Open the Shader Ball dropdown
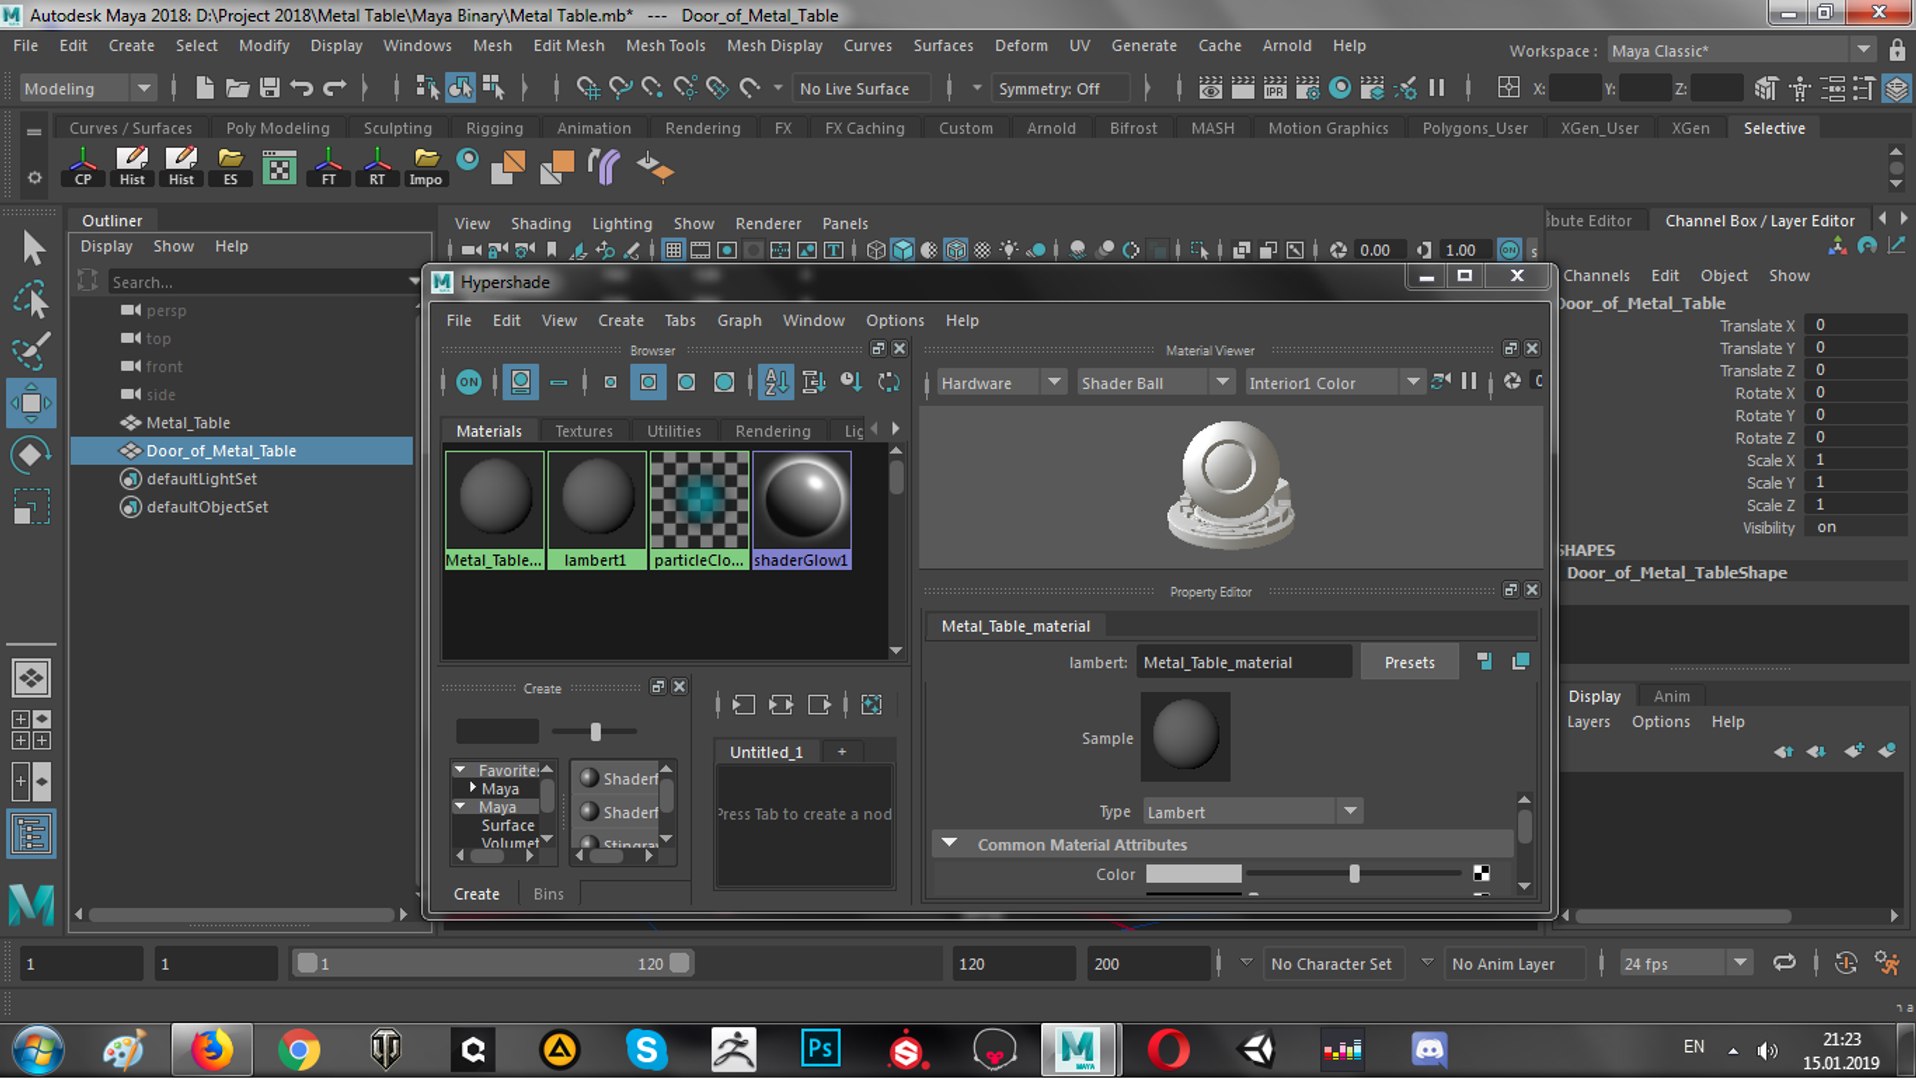1916x1080 pixels. (1154, 383)
